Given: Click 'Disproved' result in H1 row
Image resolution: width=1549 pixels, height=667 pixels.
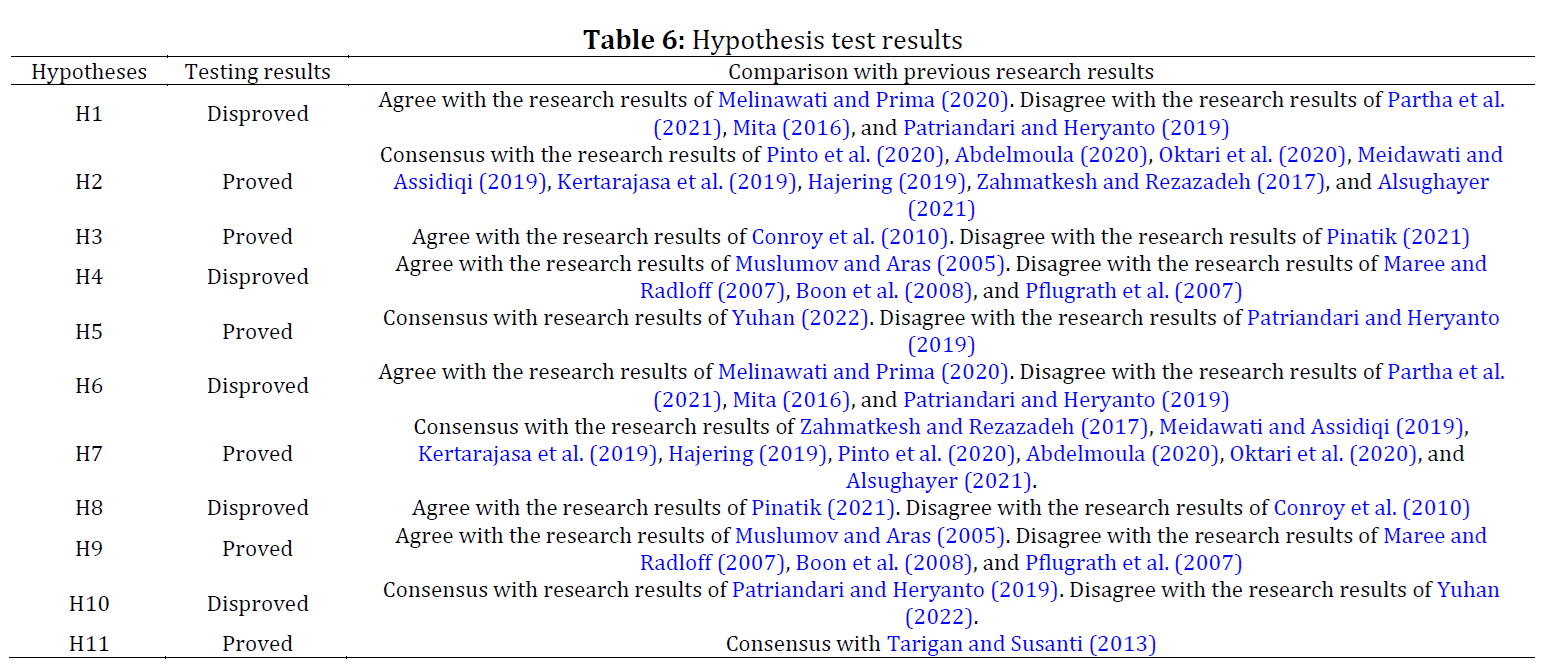Looking at the screenshot, I should tap(258, 114).
